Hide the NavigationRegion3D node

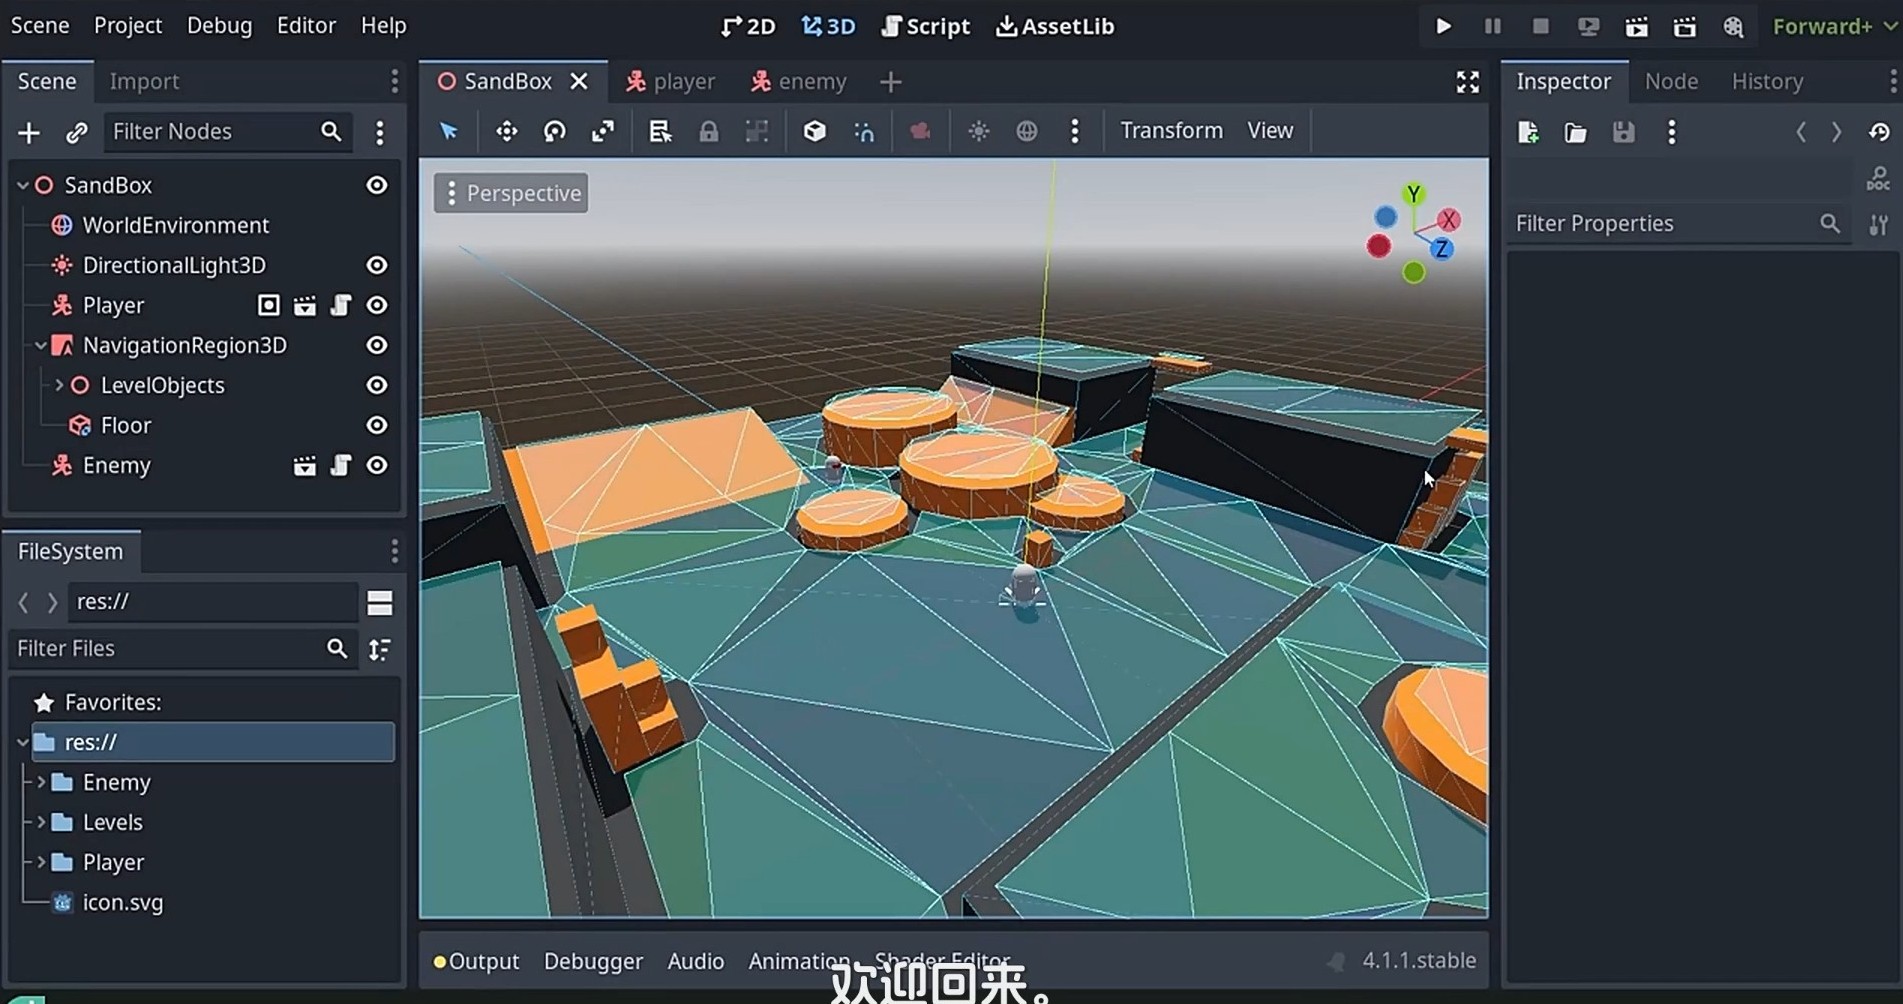[376, 345]
